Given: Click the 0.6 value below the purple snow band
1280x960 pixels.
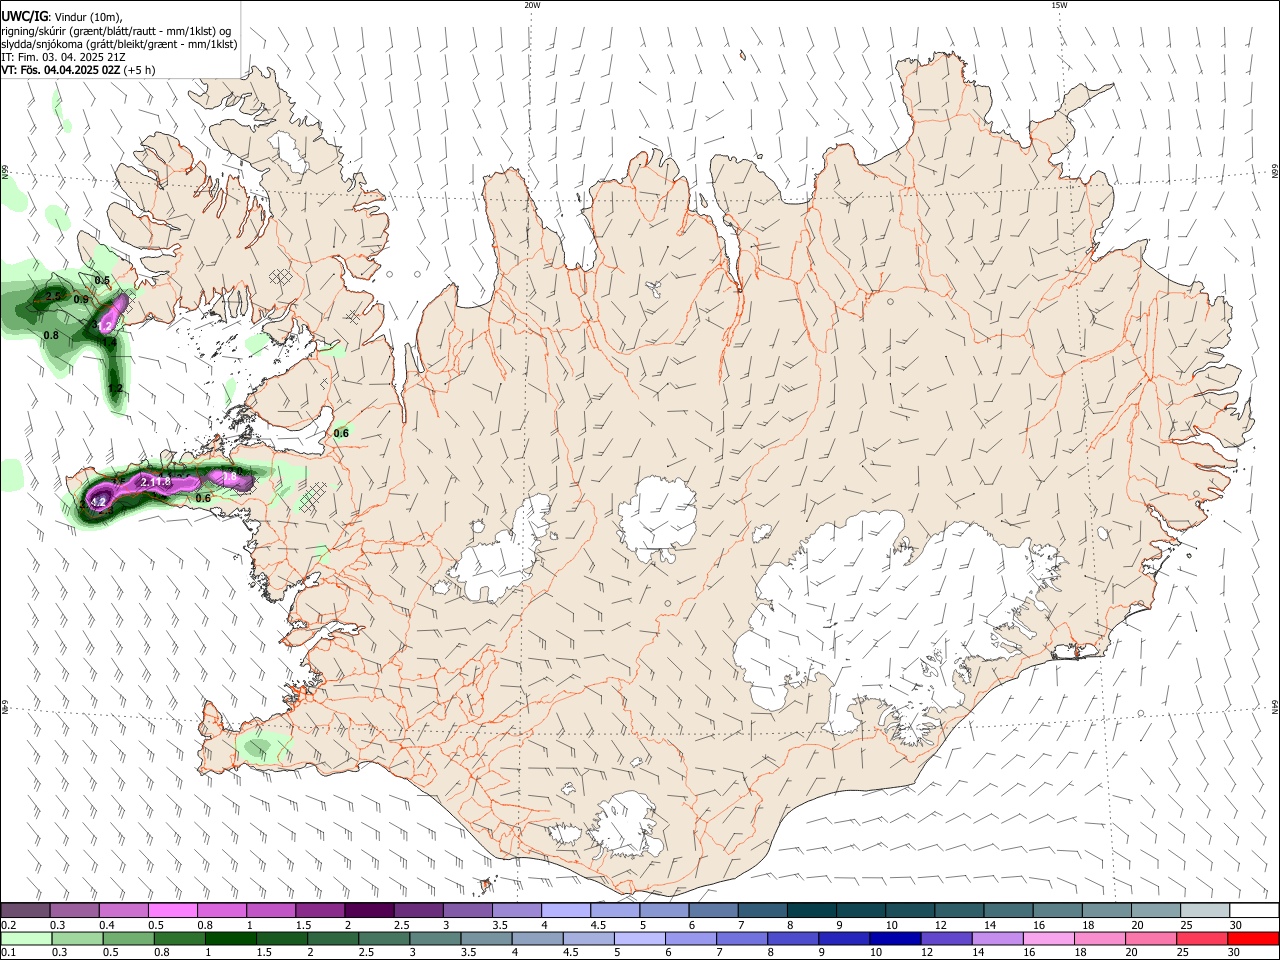Looking at the screenshot, I should pyautogui.click(x=203, y=498).
